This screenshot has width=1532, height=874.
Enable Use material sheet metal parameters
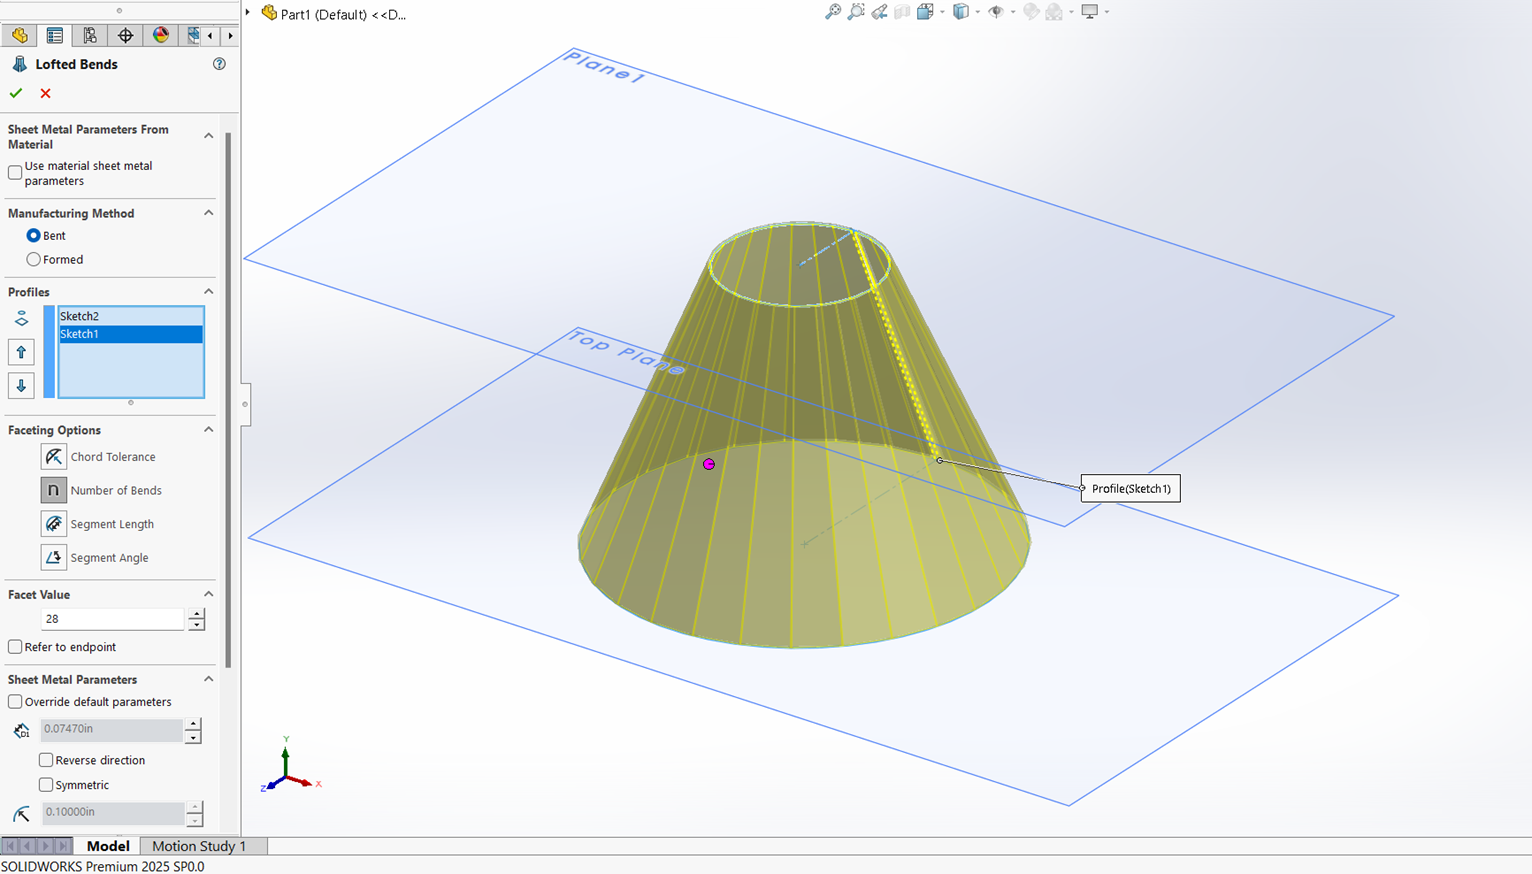15,172
